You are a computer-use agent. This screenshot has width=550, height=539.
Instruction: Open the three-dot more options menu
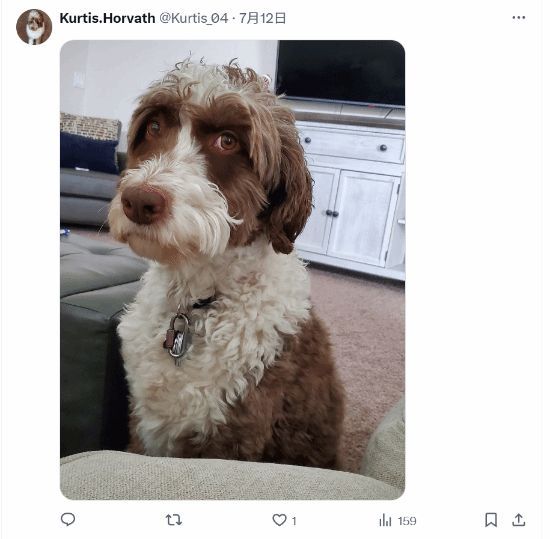click(x=518, y=18)
